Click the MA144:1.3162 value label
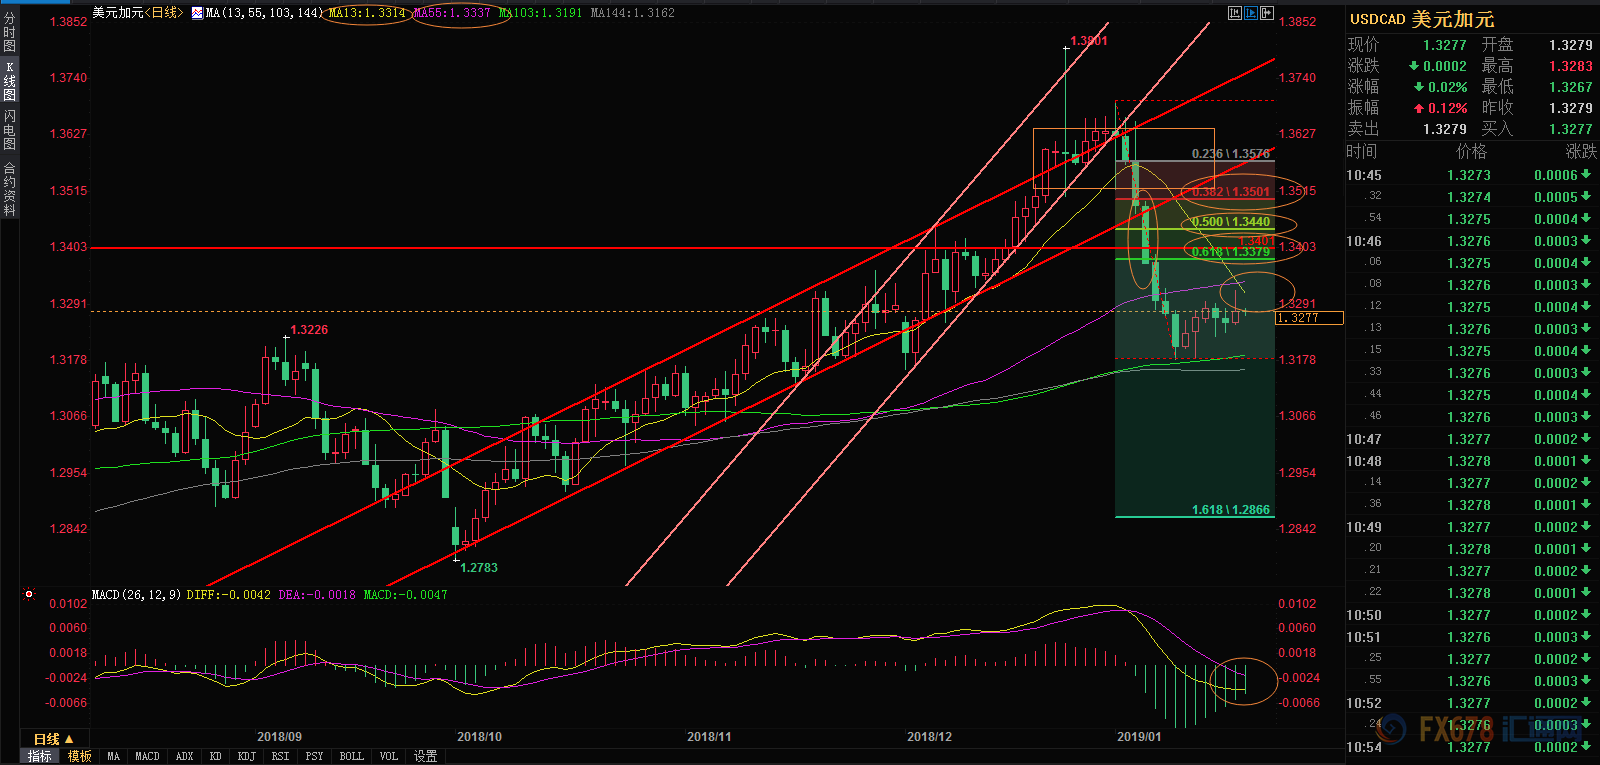This screenshot has width=1600, height=765. [633, 13]
